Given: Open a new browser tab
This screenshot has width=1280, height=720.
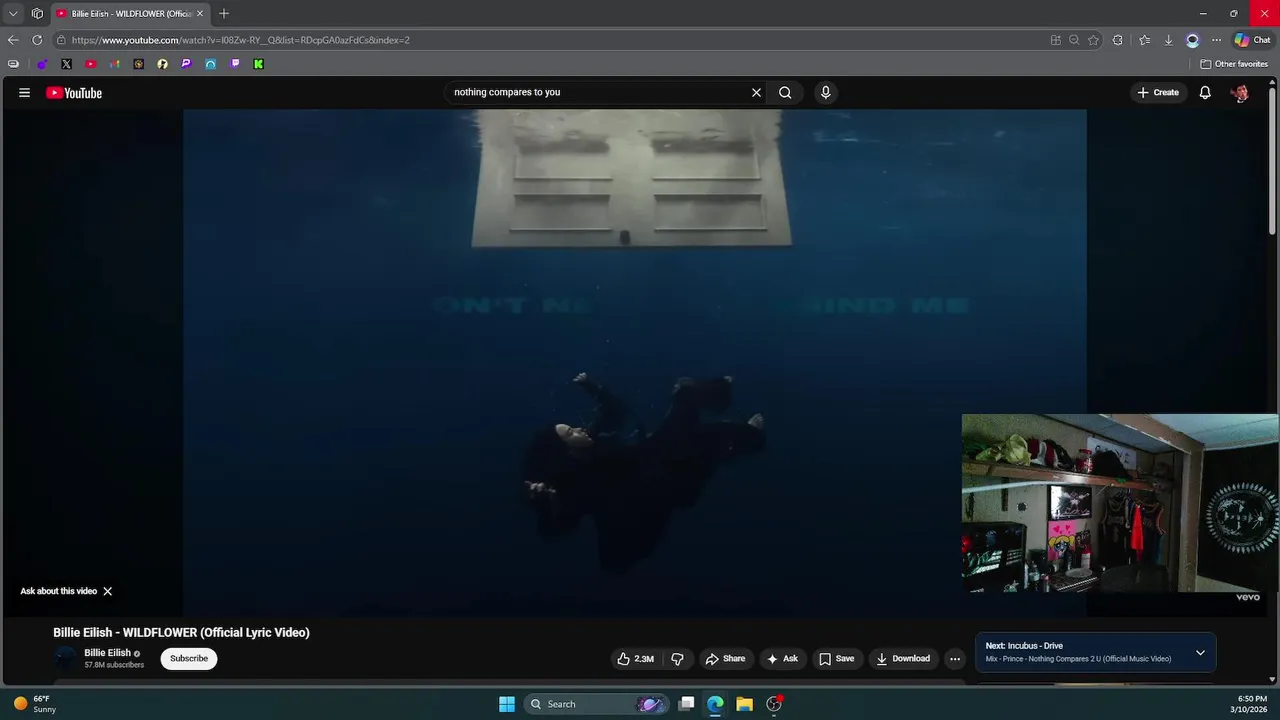Looking at the screenshot, I should click(224, 13).
